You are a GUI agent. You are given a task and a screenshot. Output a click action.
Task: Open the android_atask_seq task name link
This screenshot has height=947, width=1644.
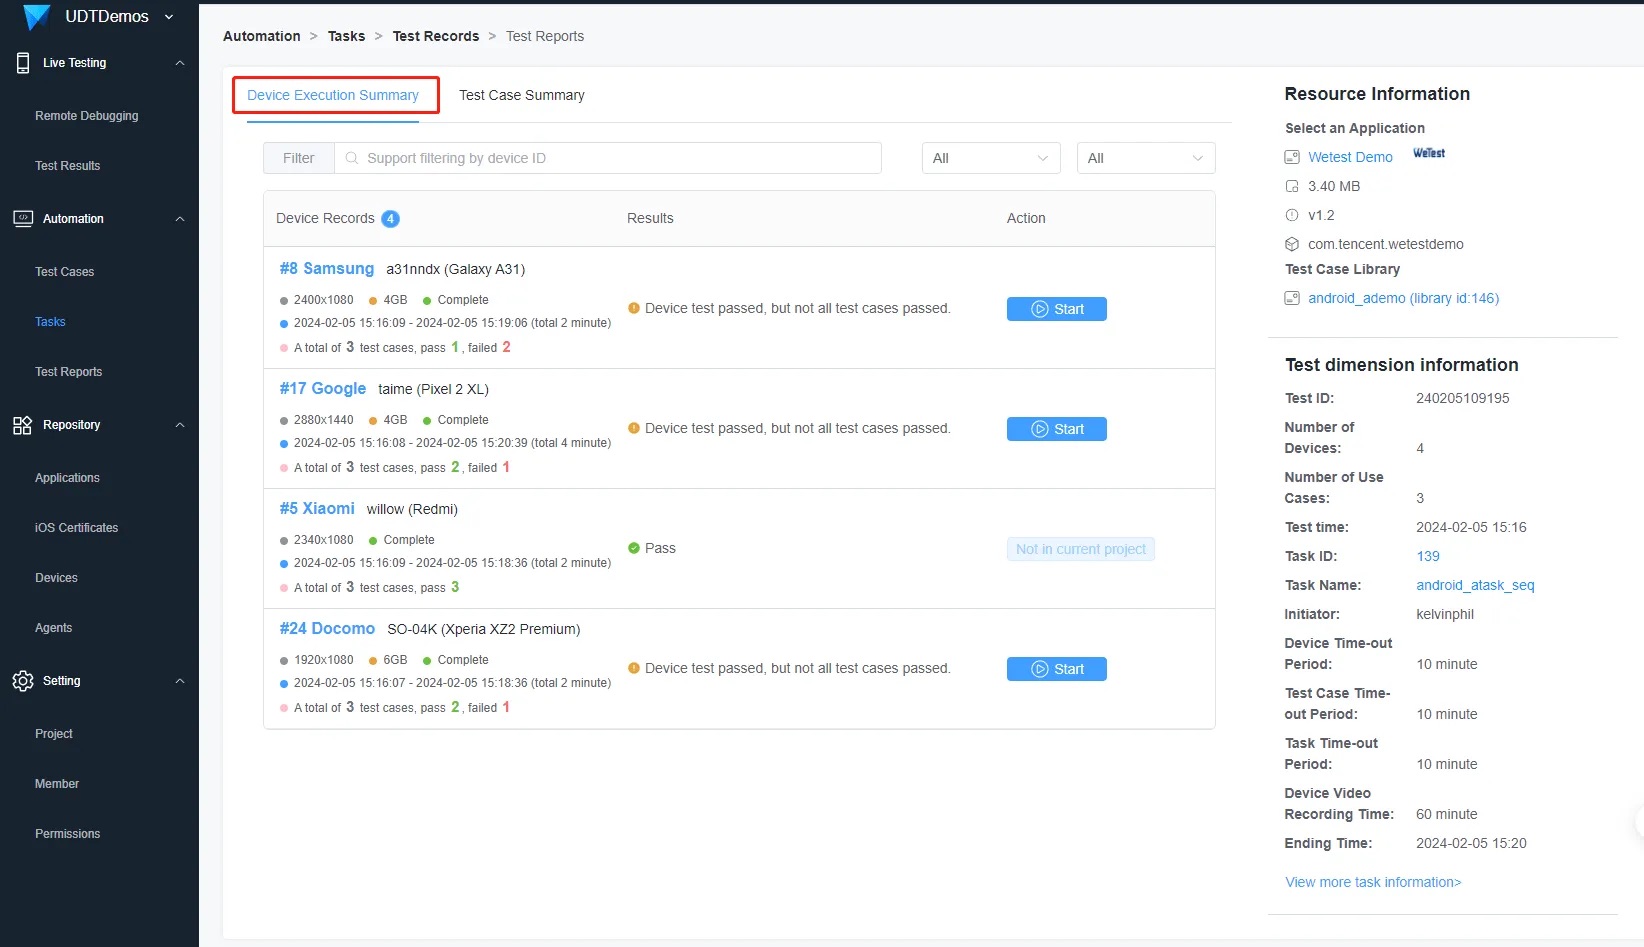coord(1475,585)
